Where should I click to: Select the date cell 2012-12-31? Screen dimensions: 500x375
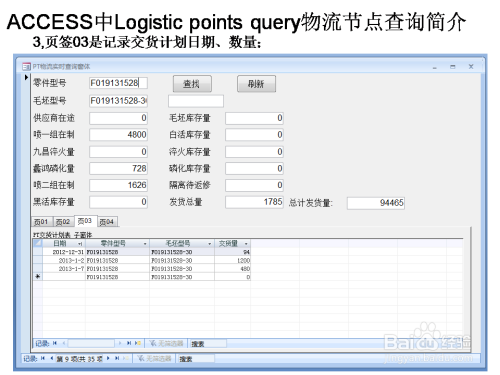pos(64,252)
